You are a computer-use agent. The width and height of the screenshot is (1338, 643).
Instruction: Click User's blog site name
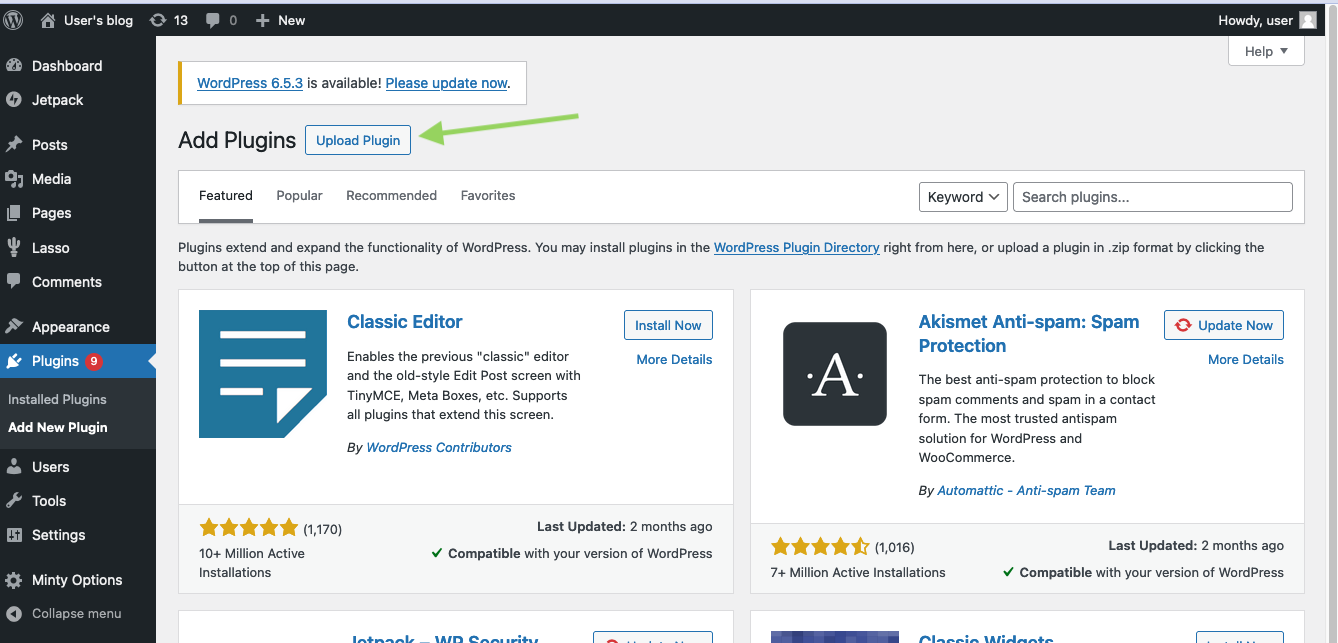[98, 20]
